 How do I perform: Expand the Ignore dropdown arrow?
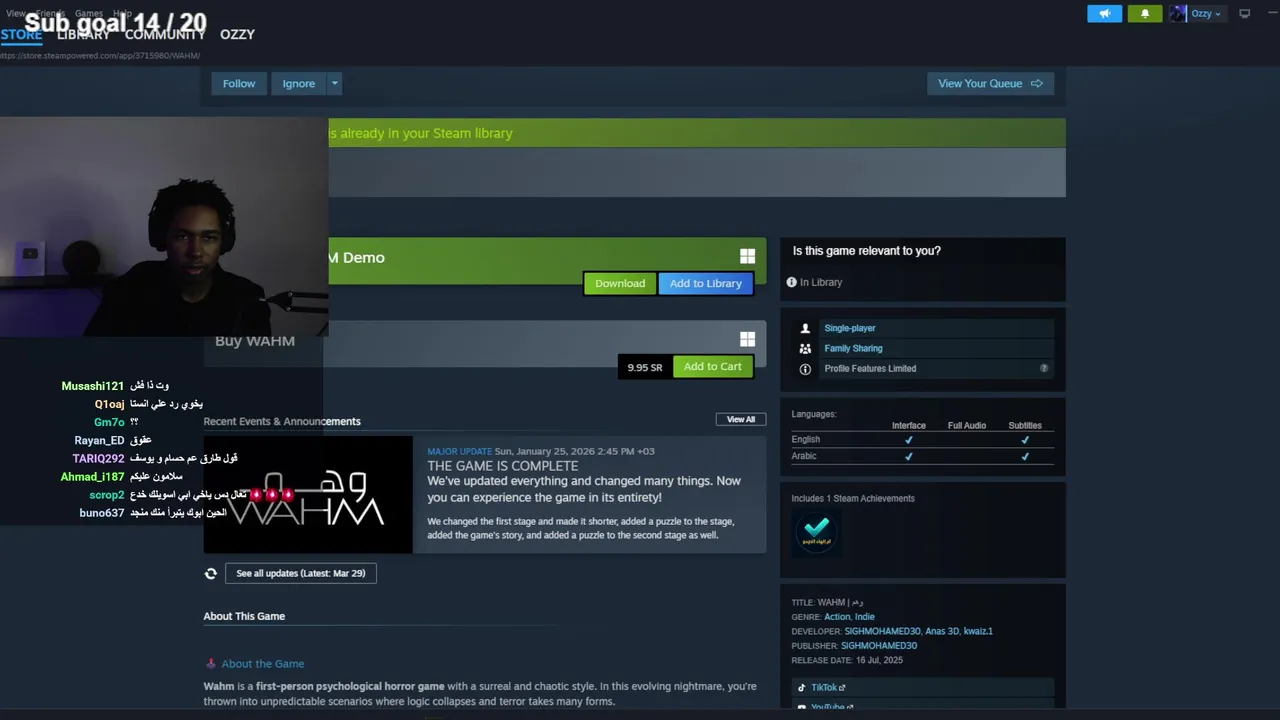[335, 83]
